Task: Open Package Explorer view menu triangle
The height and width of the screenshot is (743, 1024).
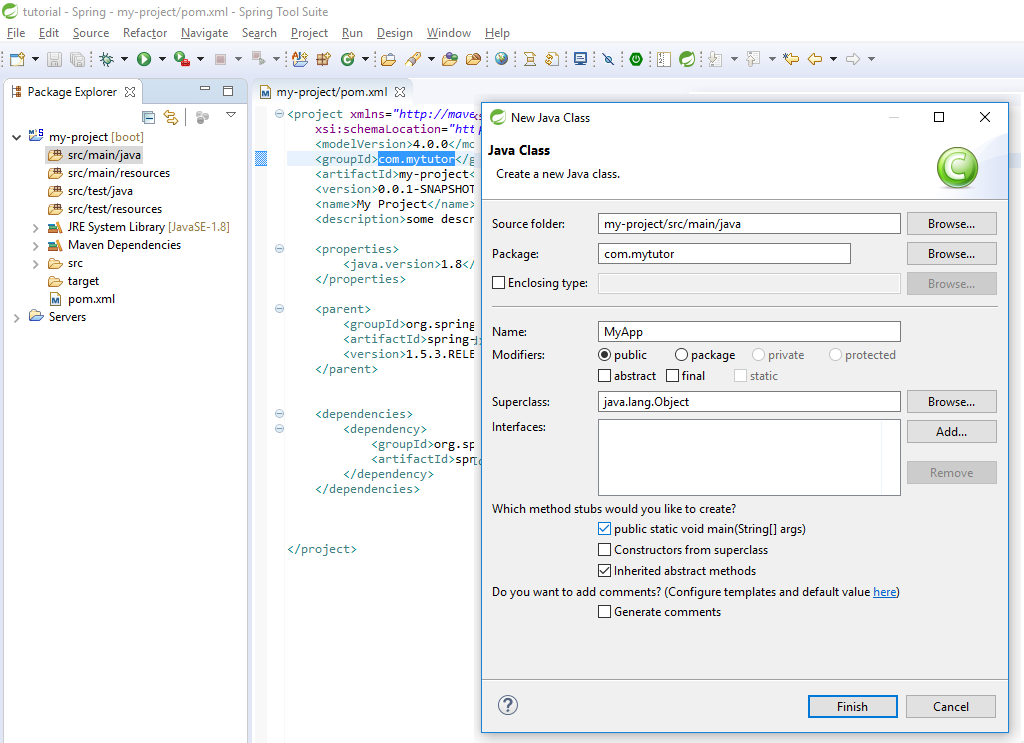Action: (x=231, y=115)
